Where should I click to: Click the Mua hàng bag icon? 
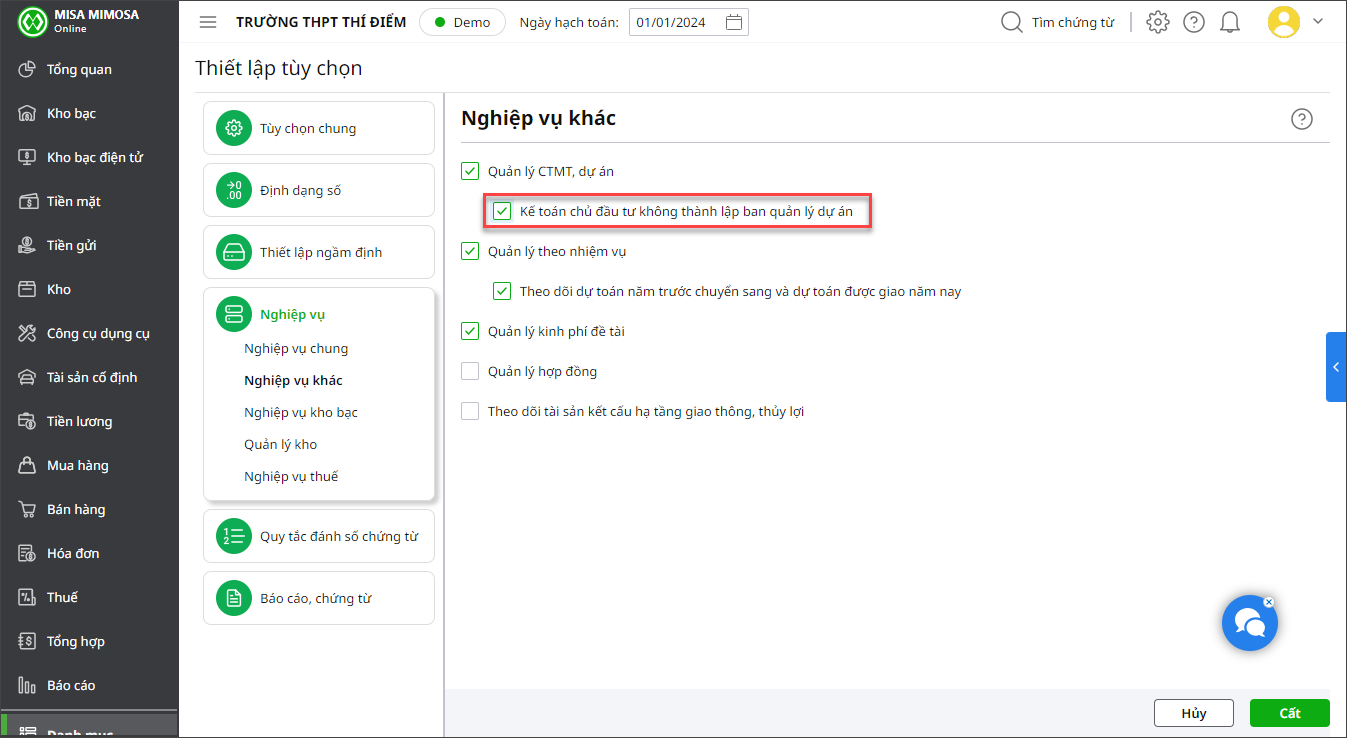point(28,465)
